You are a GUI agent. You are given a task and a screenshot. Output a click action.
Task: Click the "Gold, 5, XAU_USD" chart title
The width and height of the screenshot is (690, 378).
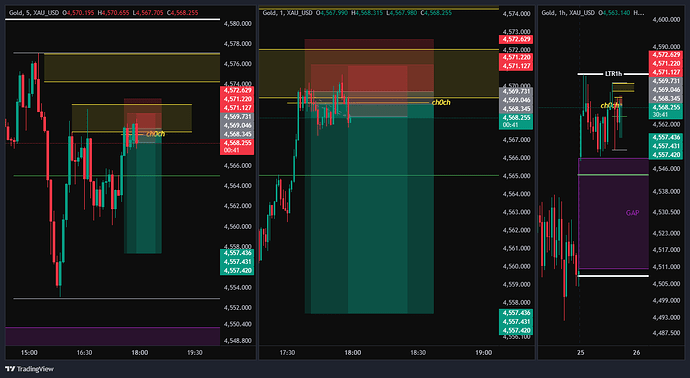(x=33, y=13)
